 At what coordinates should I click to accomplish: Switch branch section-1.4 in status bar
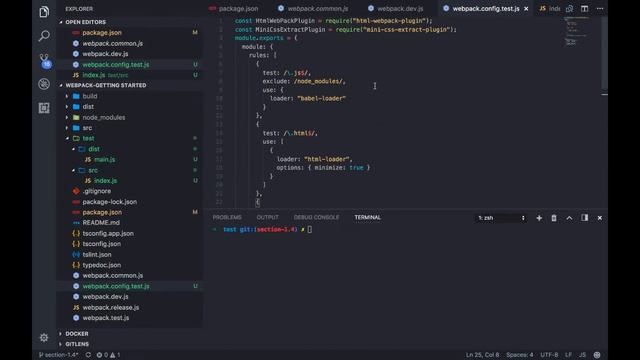point(58,355)
